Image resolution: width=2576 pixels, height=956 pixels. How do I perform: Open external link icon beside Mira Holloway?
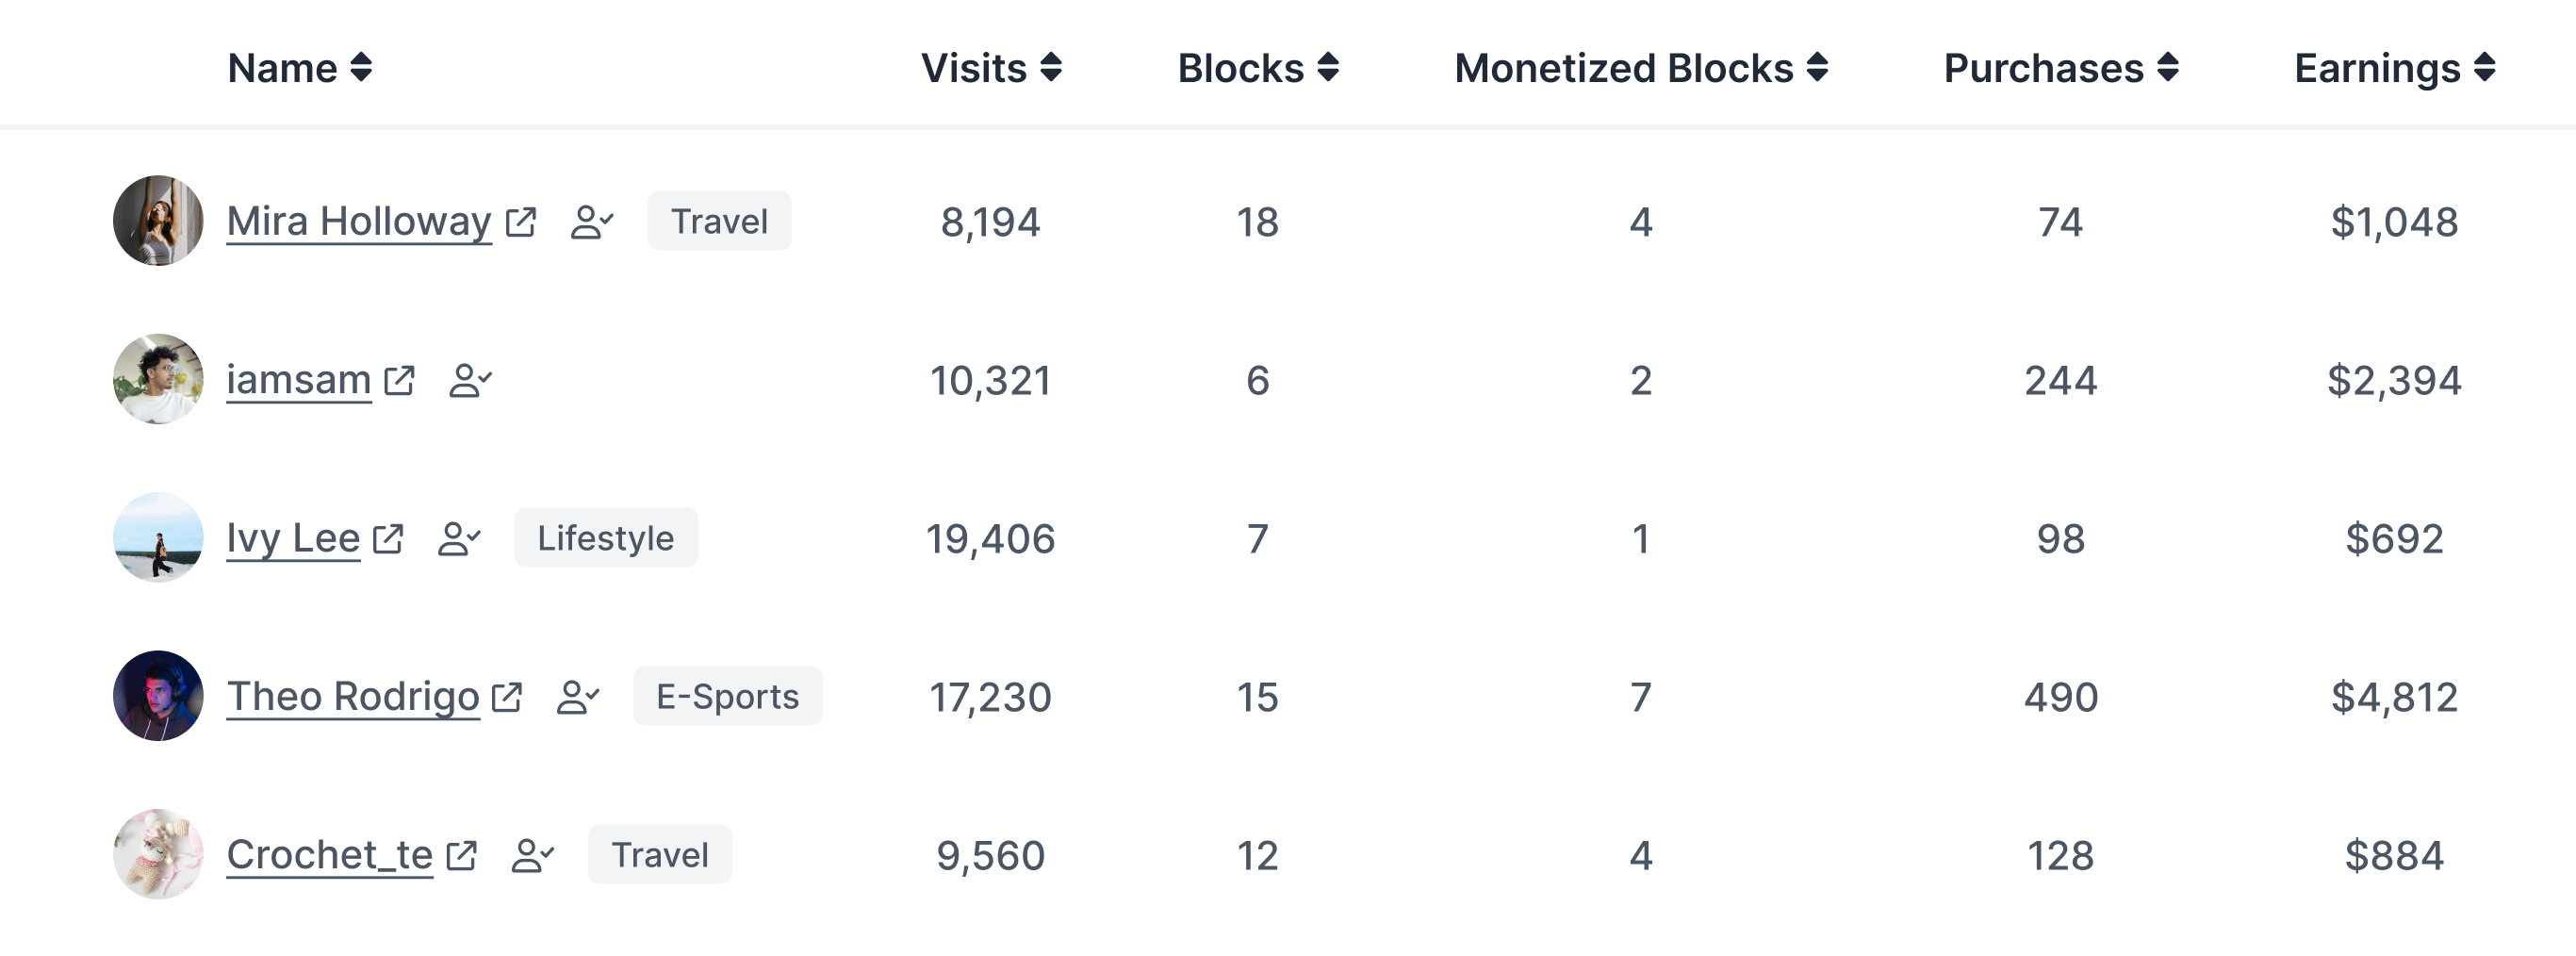[x=521, y=222]
